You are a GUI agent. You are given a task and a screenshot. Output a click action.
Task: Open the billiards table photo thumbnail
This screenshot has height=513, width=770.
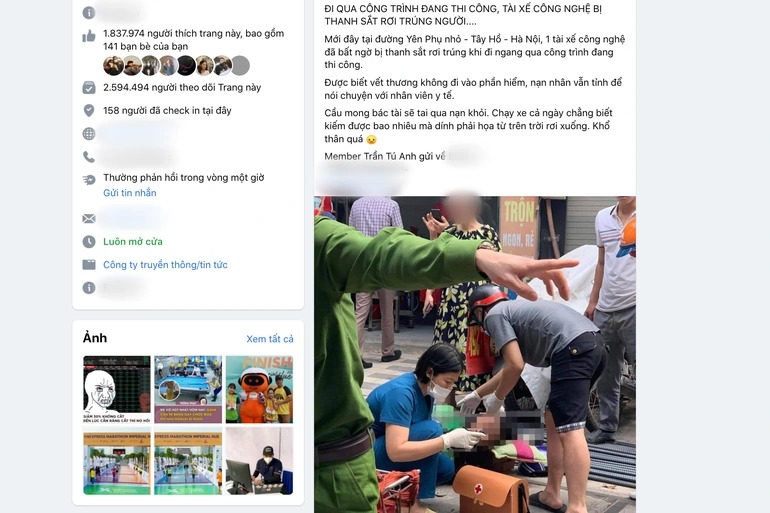click(x=188, y=389)
